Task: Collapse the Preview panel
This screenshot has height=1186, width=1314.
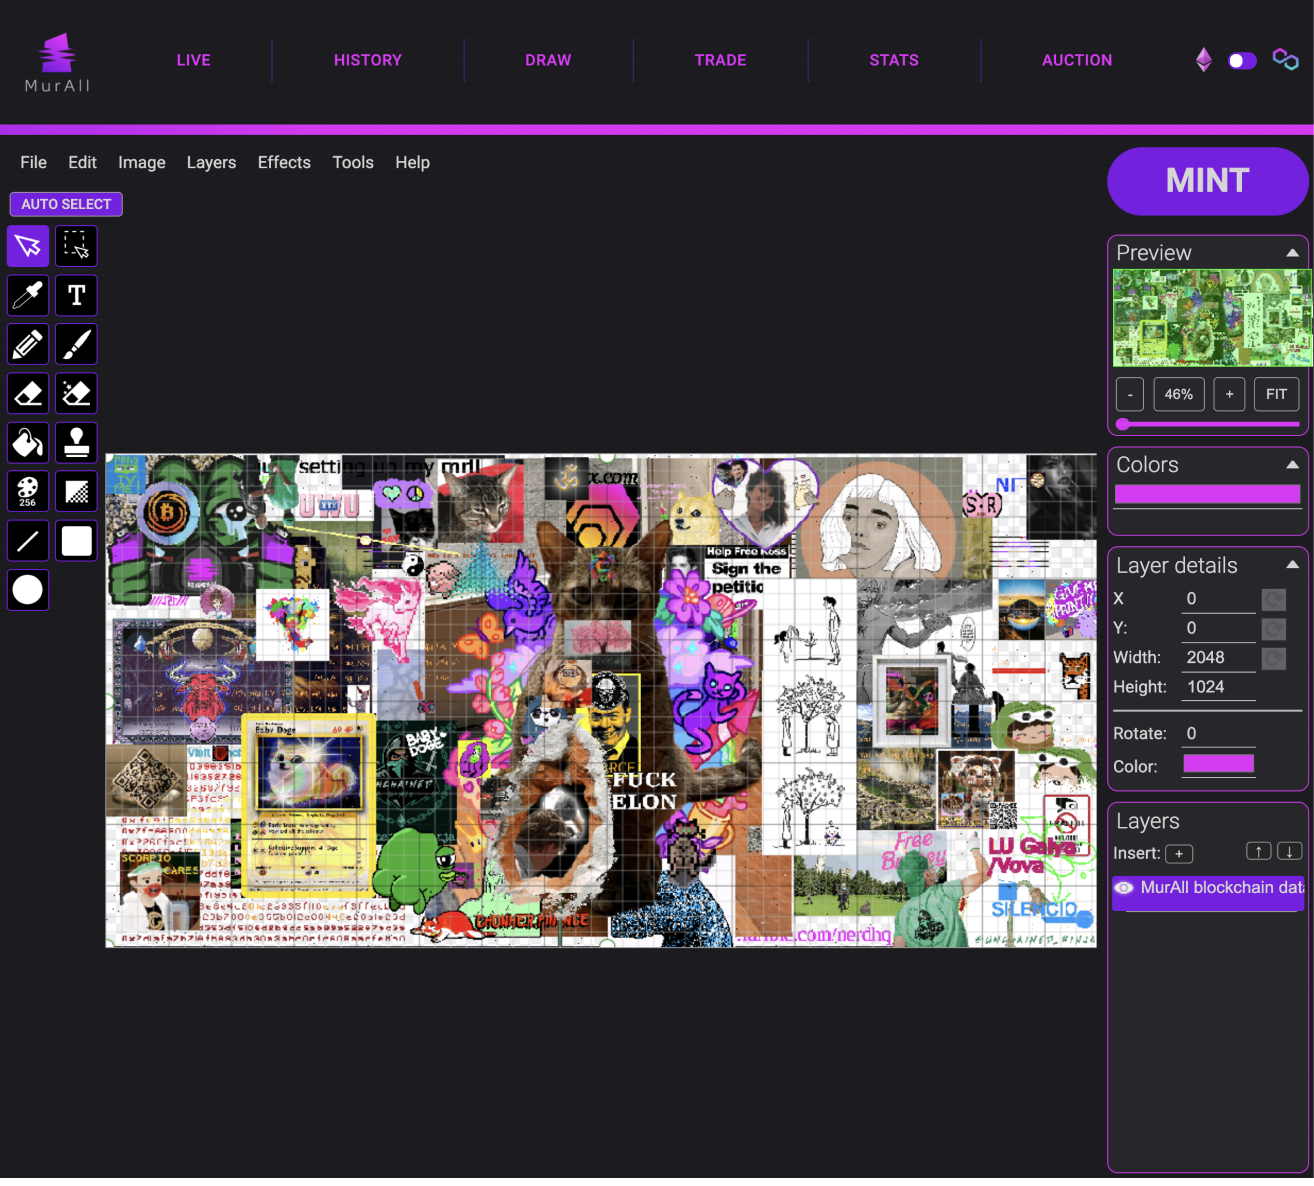Action: (x=1292, y=253)
